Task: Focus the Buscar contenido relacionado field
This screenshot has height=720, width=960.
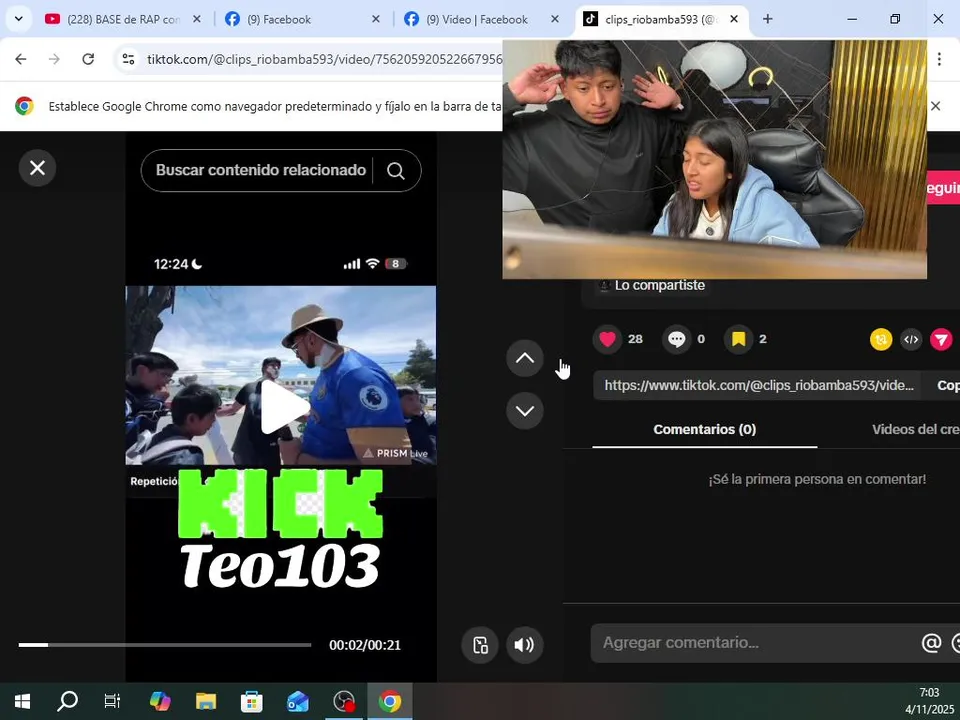Action: 260,170
